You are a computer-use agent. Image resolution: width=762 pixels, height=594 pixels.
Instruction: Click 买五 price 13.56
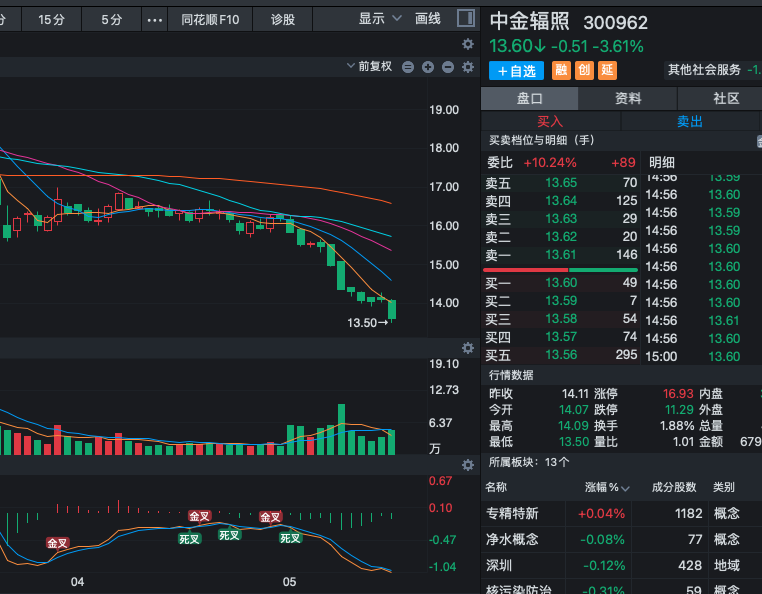coord(561,355)
